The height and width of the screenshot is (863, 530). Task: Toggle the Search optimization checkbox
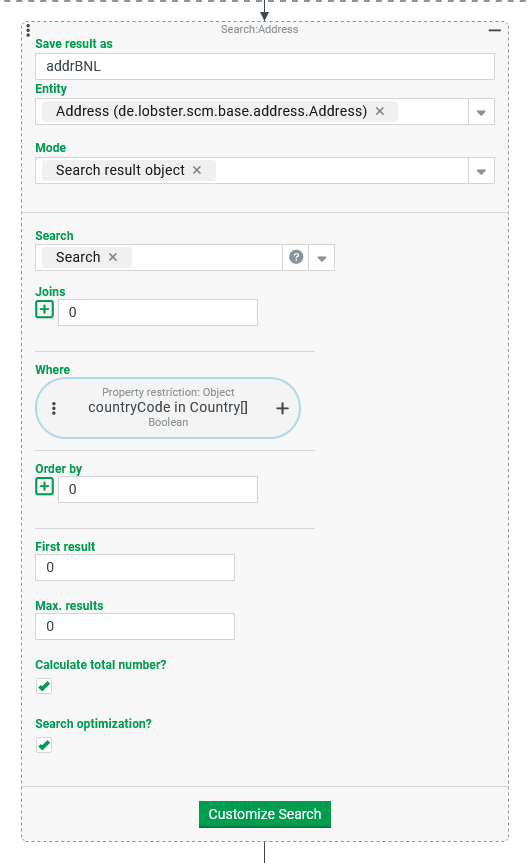click(44, 745)
